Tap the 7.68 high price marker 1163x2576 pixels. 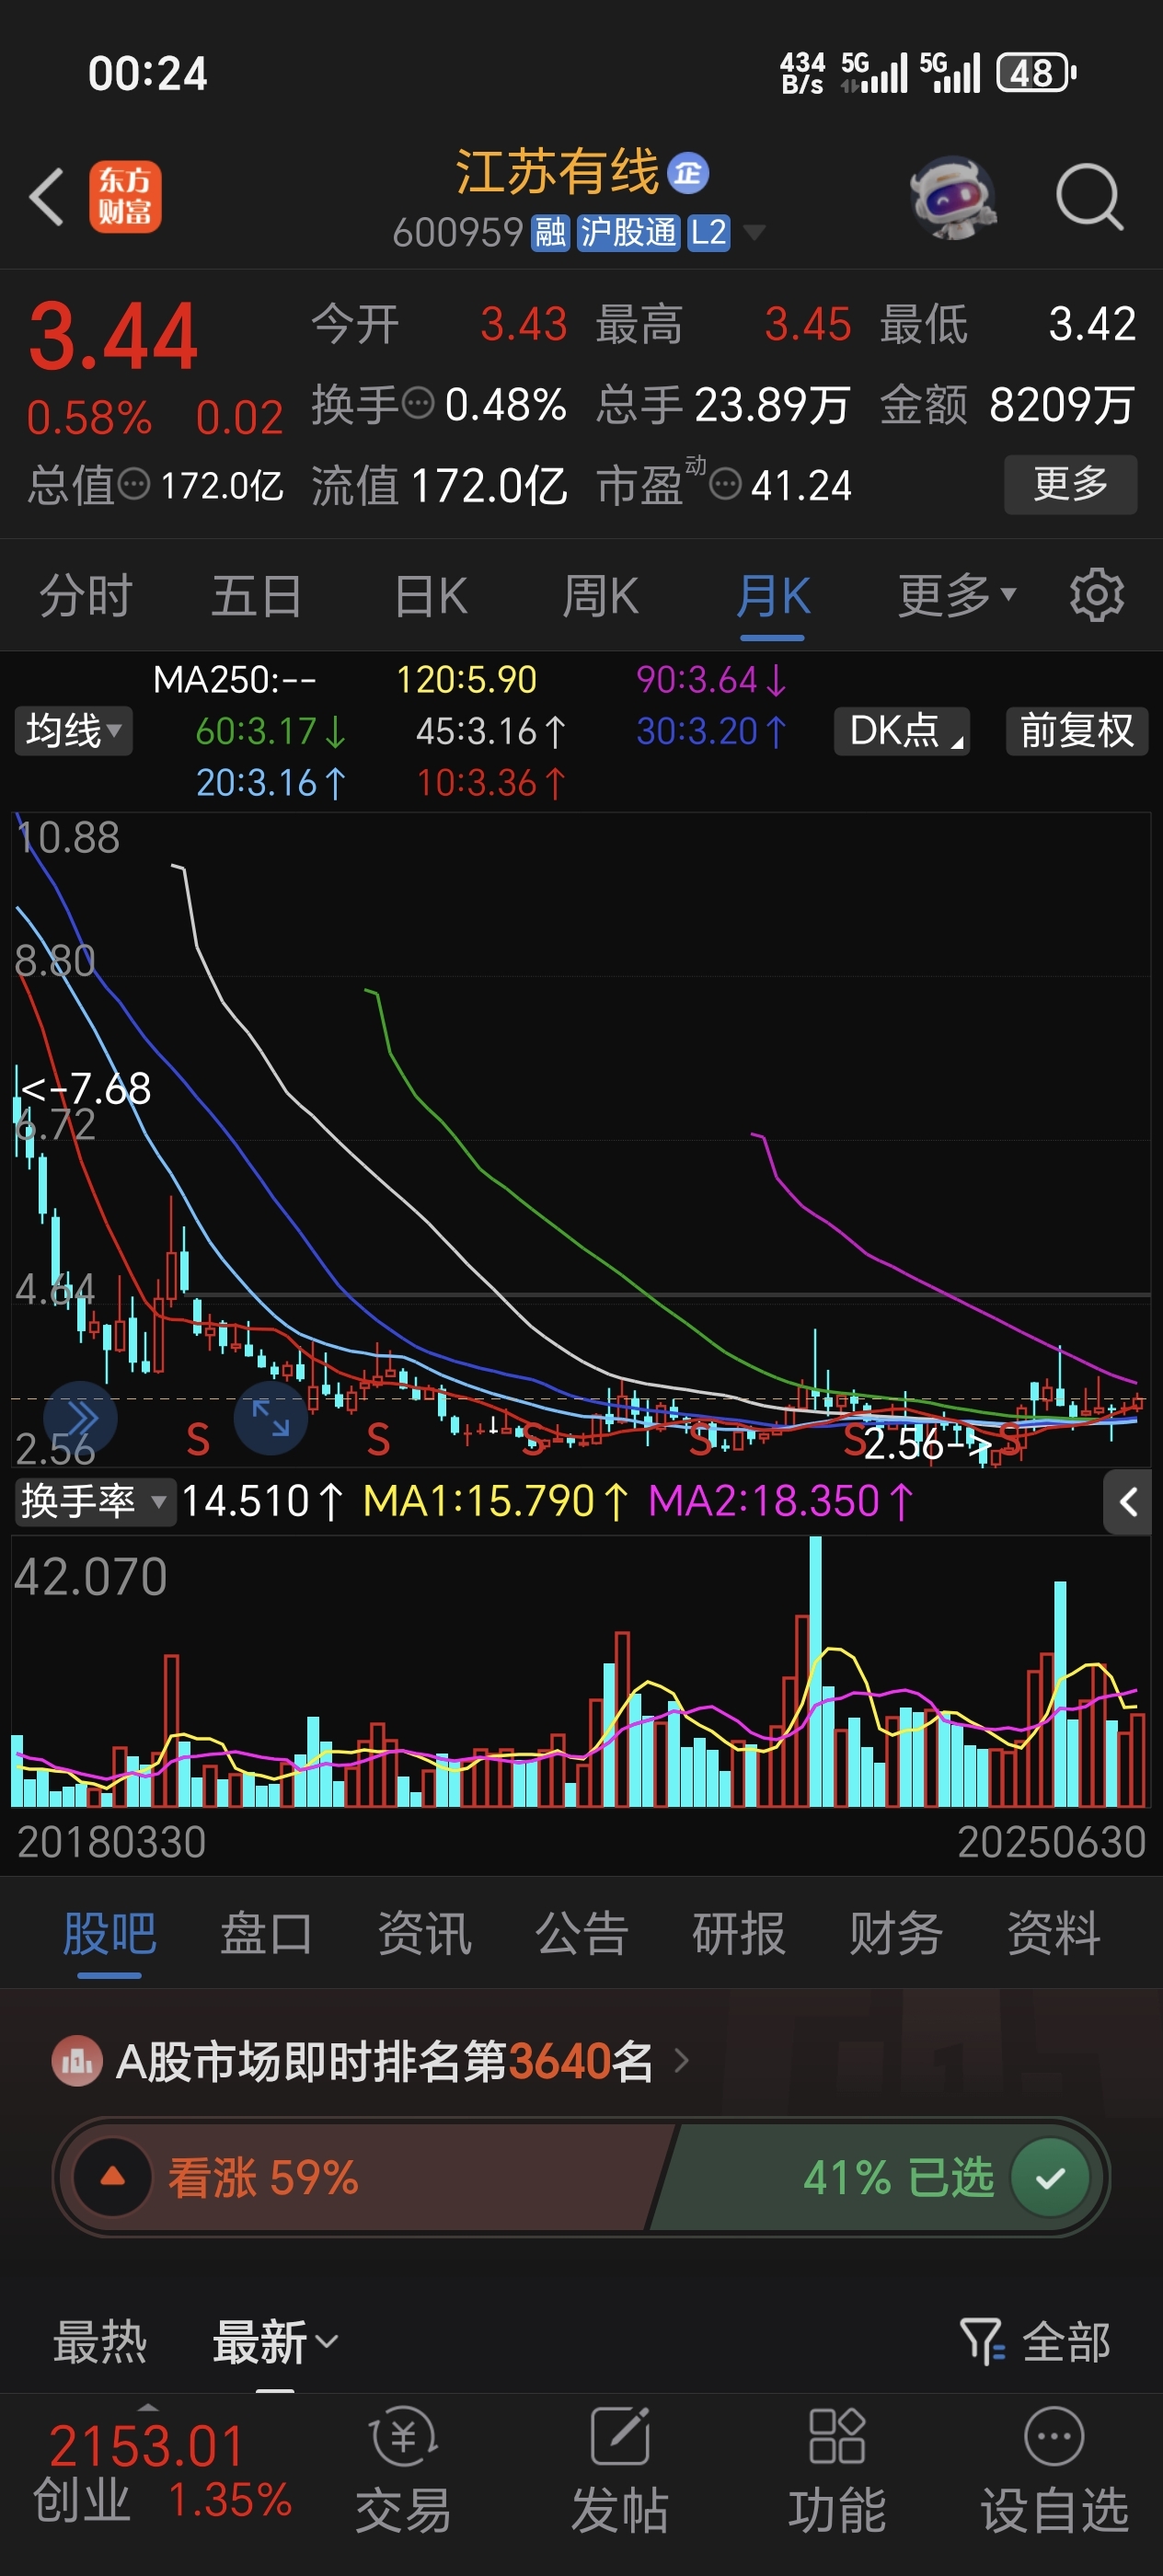[86, 1089]
